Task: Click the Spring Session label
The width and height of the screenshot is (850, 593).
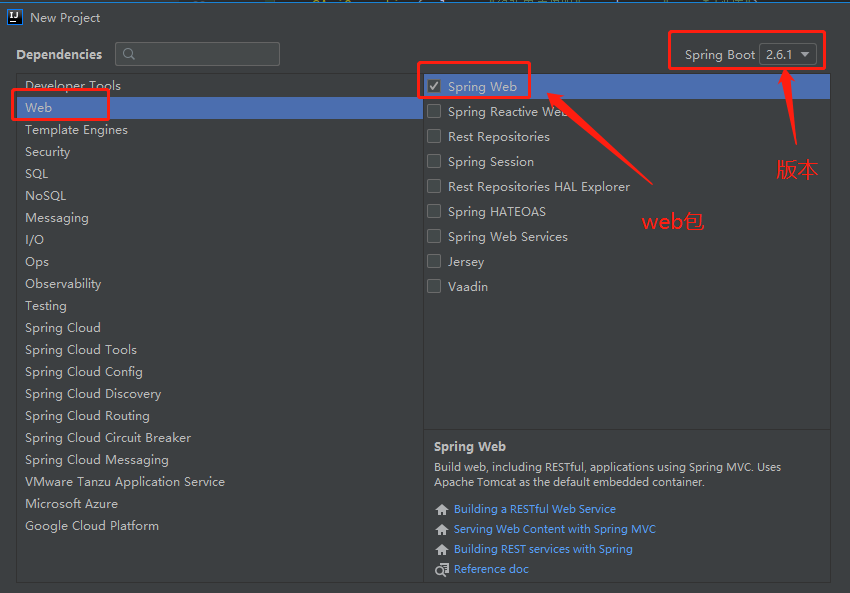Action: [x=491, y=162]
